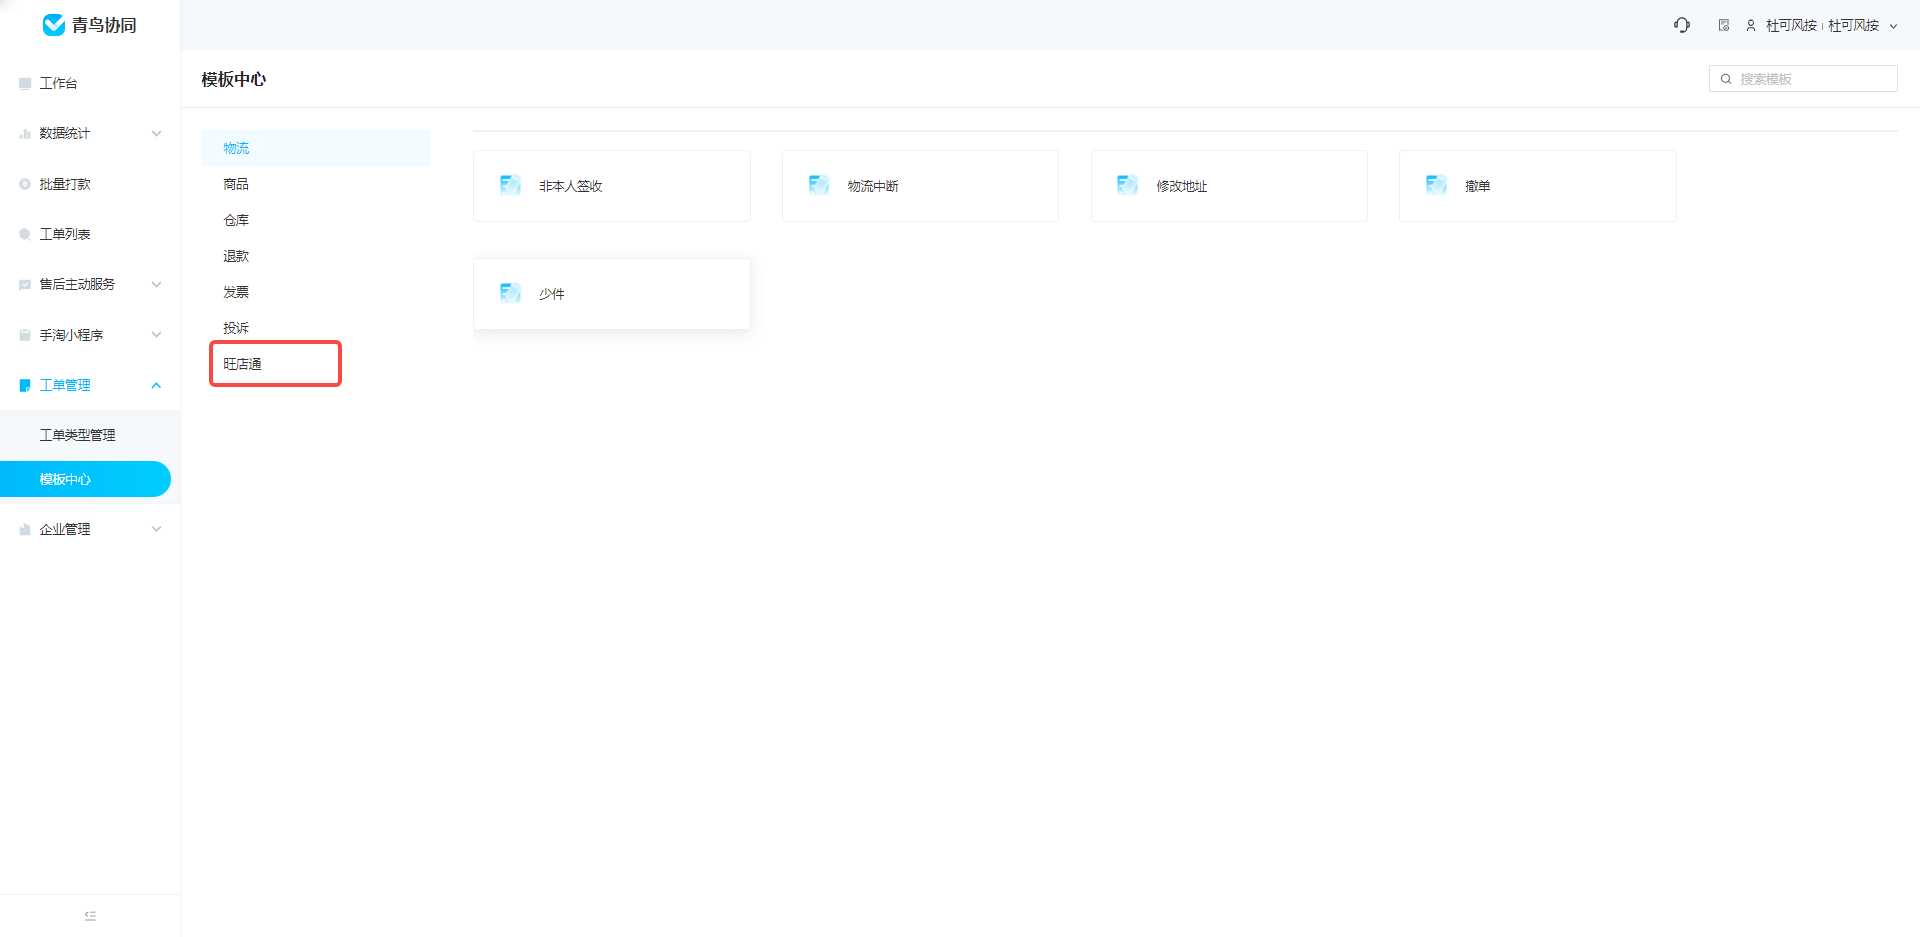The height and width of the screenshot is (937, 1920).
Task: Select the 投诉 category
Action: click(316, 328)
